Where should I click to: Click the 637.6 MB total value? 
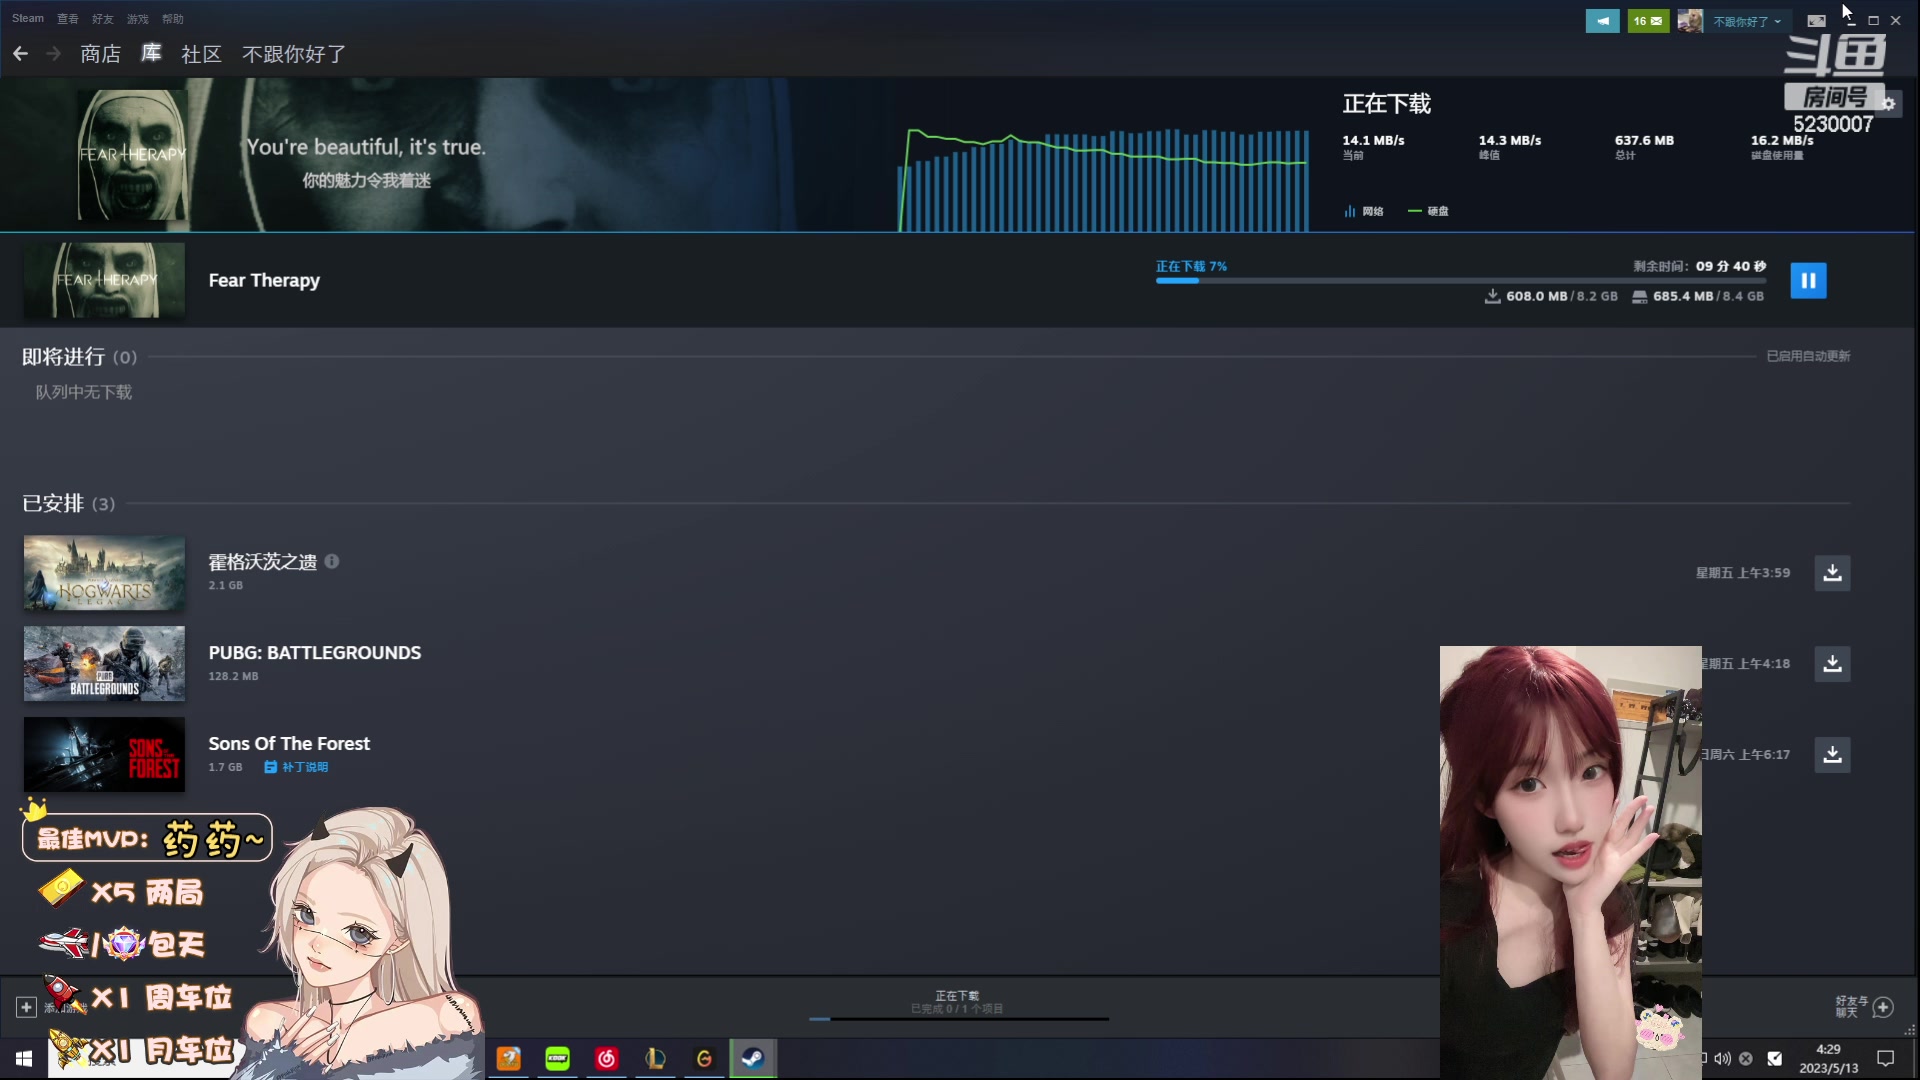click(1644, 141)
